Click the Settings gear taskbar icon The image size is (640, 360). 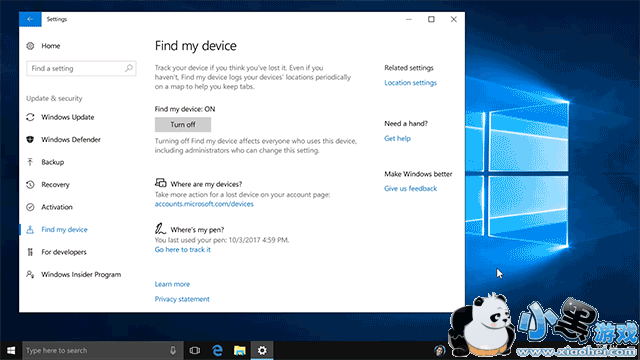pyautogui.click(x=262, y=350)
